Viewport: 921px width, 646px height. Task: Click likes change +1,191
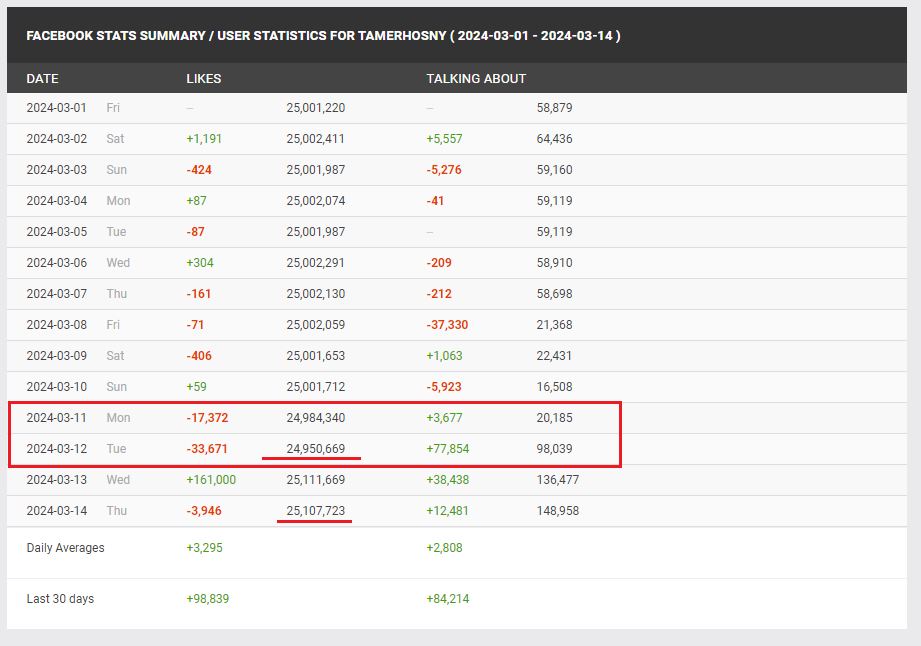(x=204, y=139)
